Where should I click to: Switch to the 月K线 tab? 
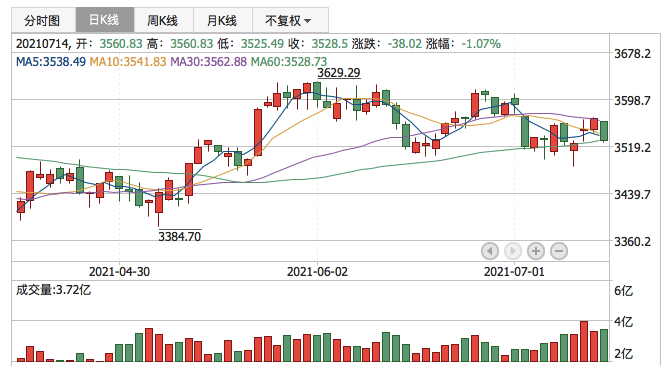tap(223, 20)
